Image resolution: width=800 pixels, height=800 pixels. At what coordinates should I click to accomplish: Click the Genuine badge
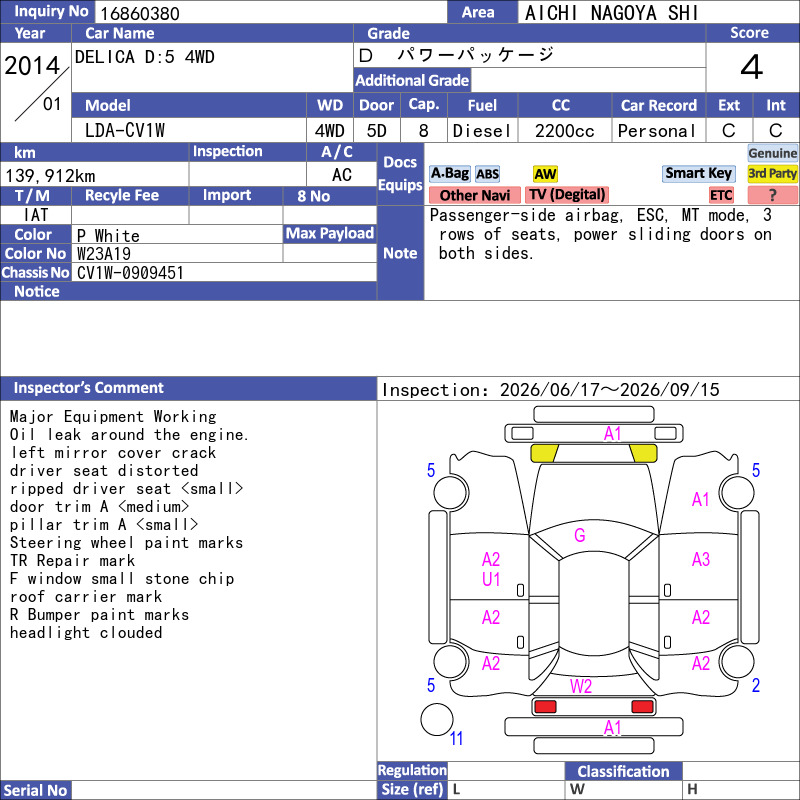tap(772, 153)
